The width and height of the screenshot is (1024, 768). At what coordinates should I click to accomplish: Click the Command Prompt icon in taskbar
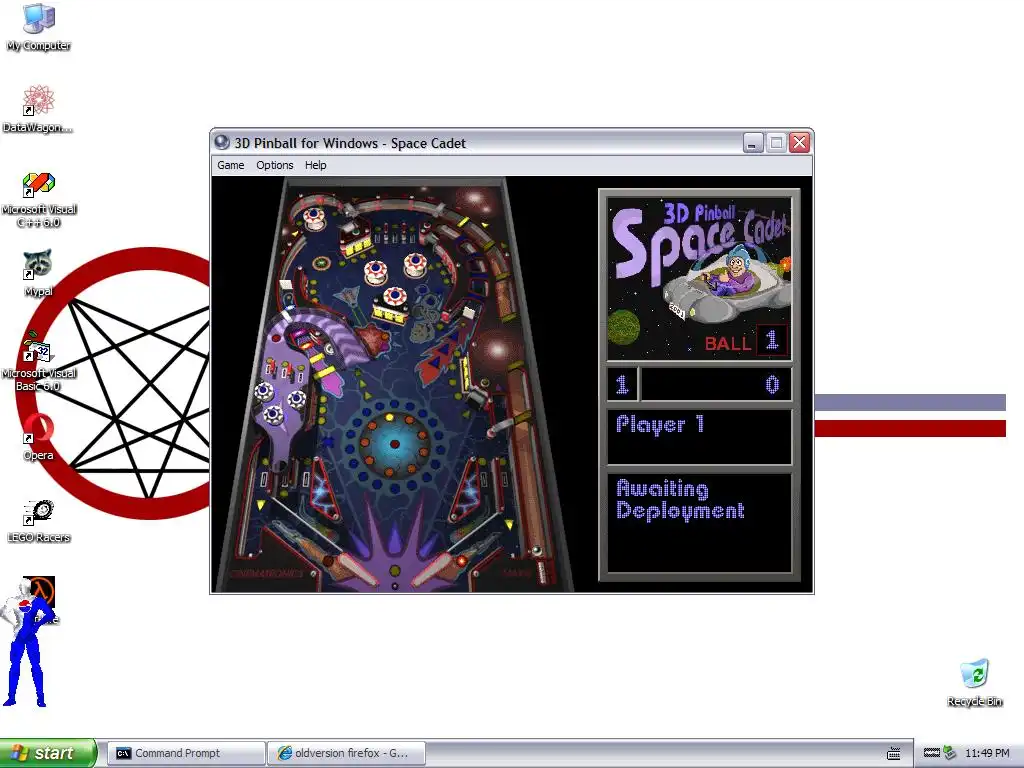pos(123,753)
